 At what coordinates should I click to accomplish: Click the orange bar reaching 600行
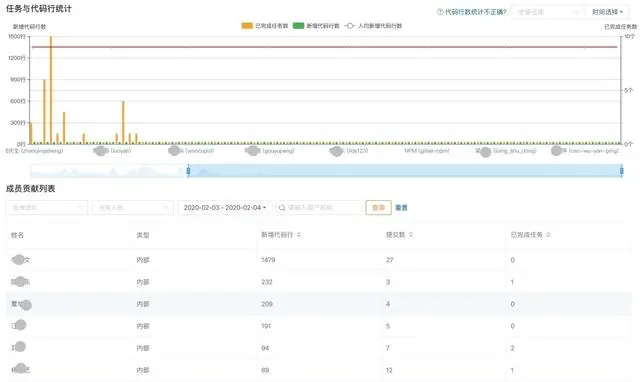click(123, 122)
